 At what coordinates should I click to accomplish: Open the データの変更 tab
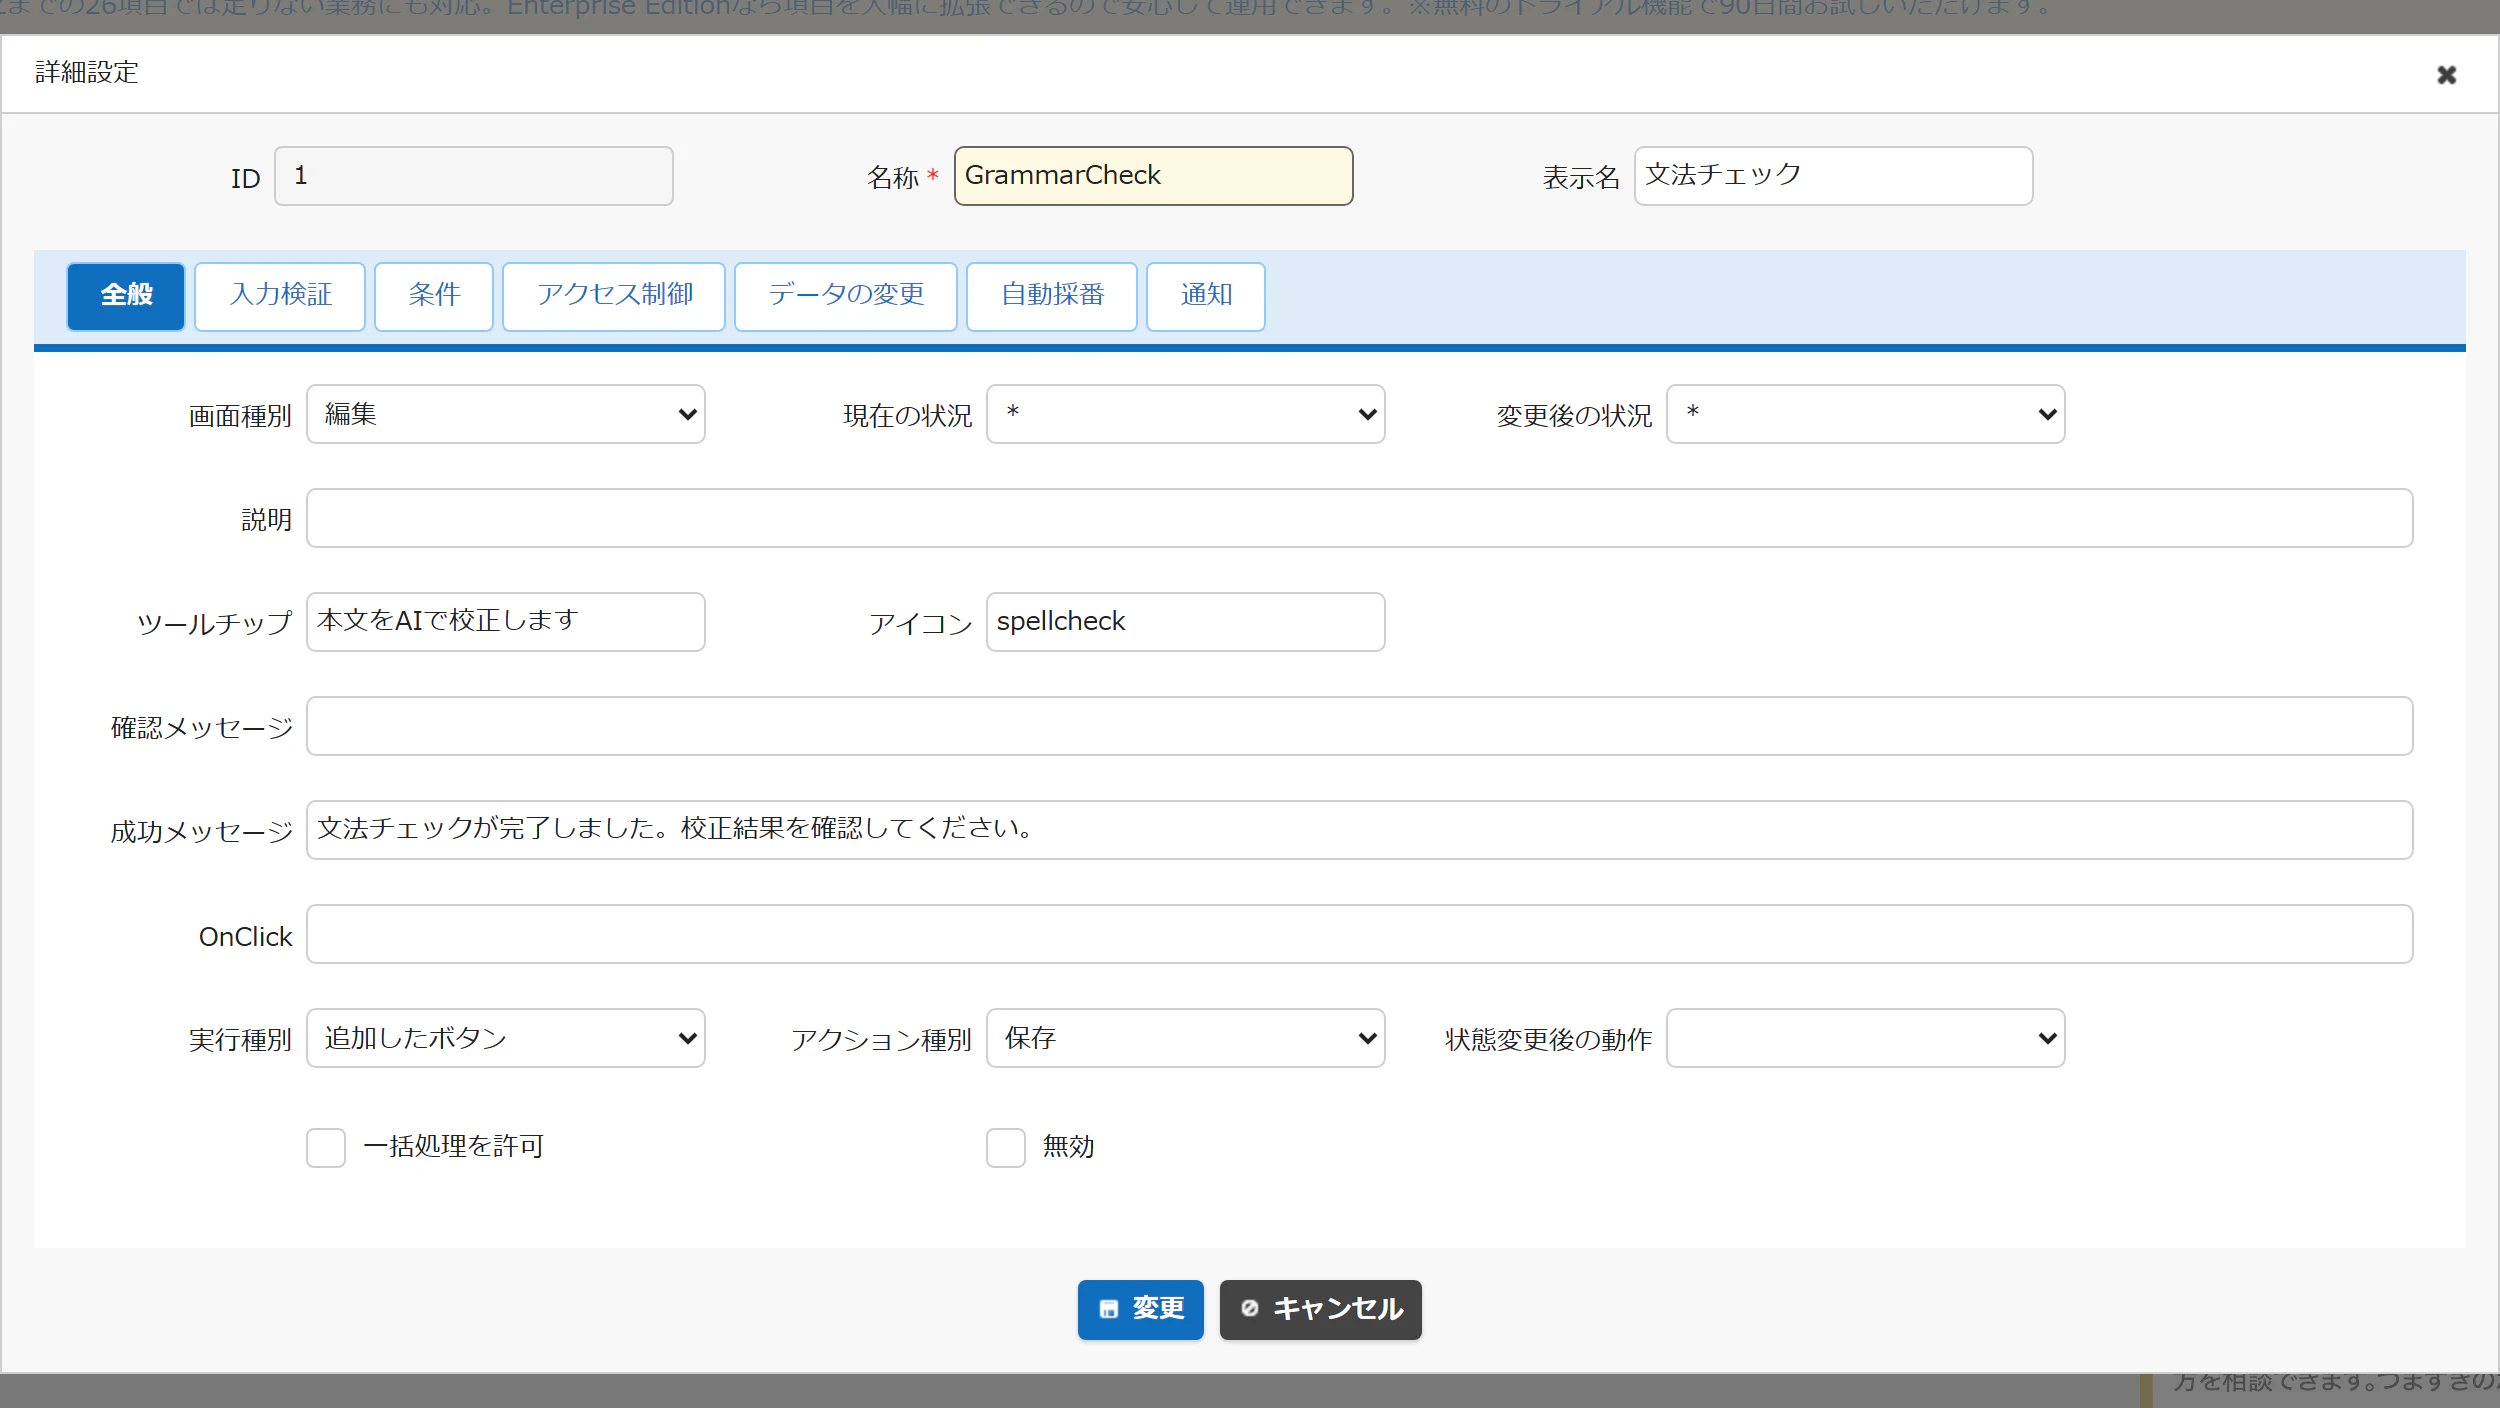(x=846, y=296)
